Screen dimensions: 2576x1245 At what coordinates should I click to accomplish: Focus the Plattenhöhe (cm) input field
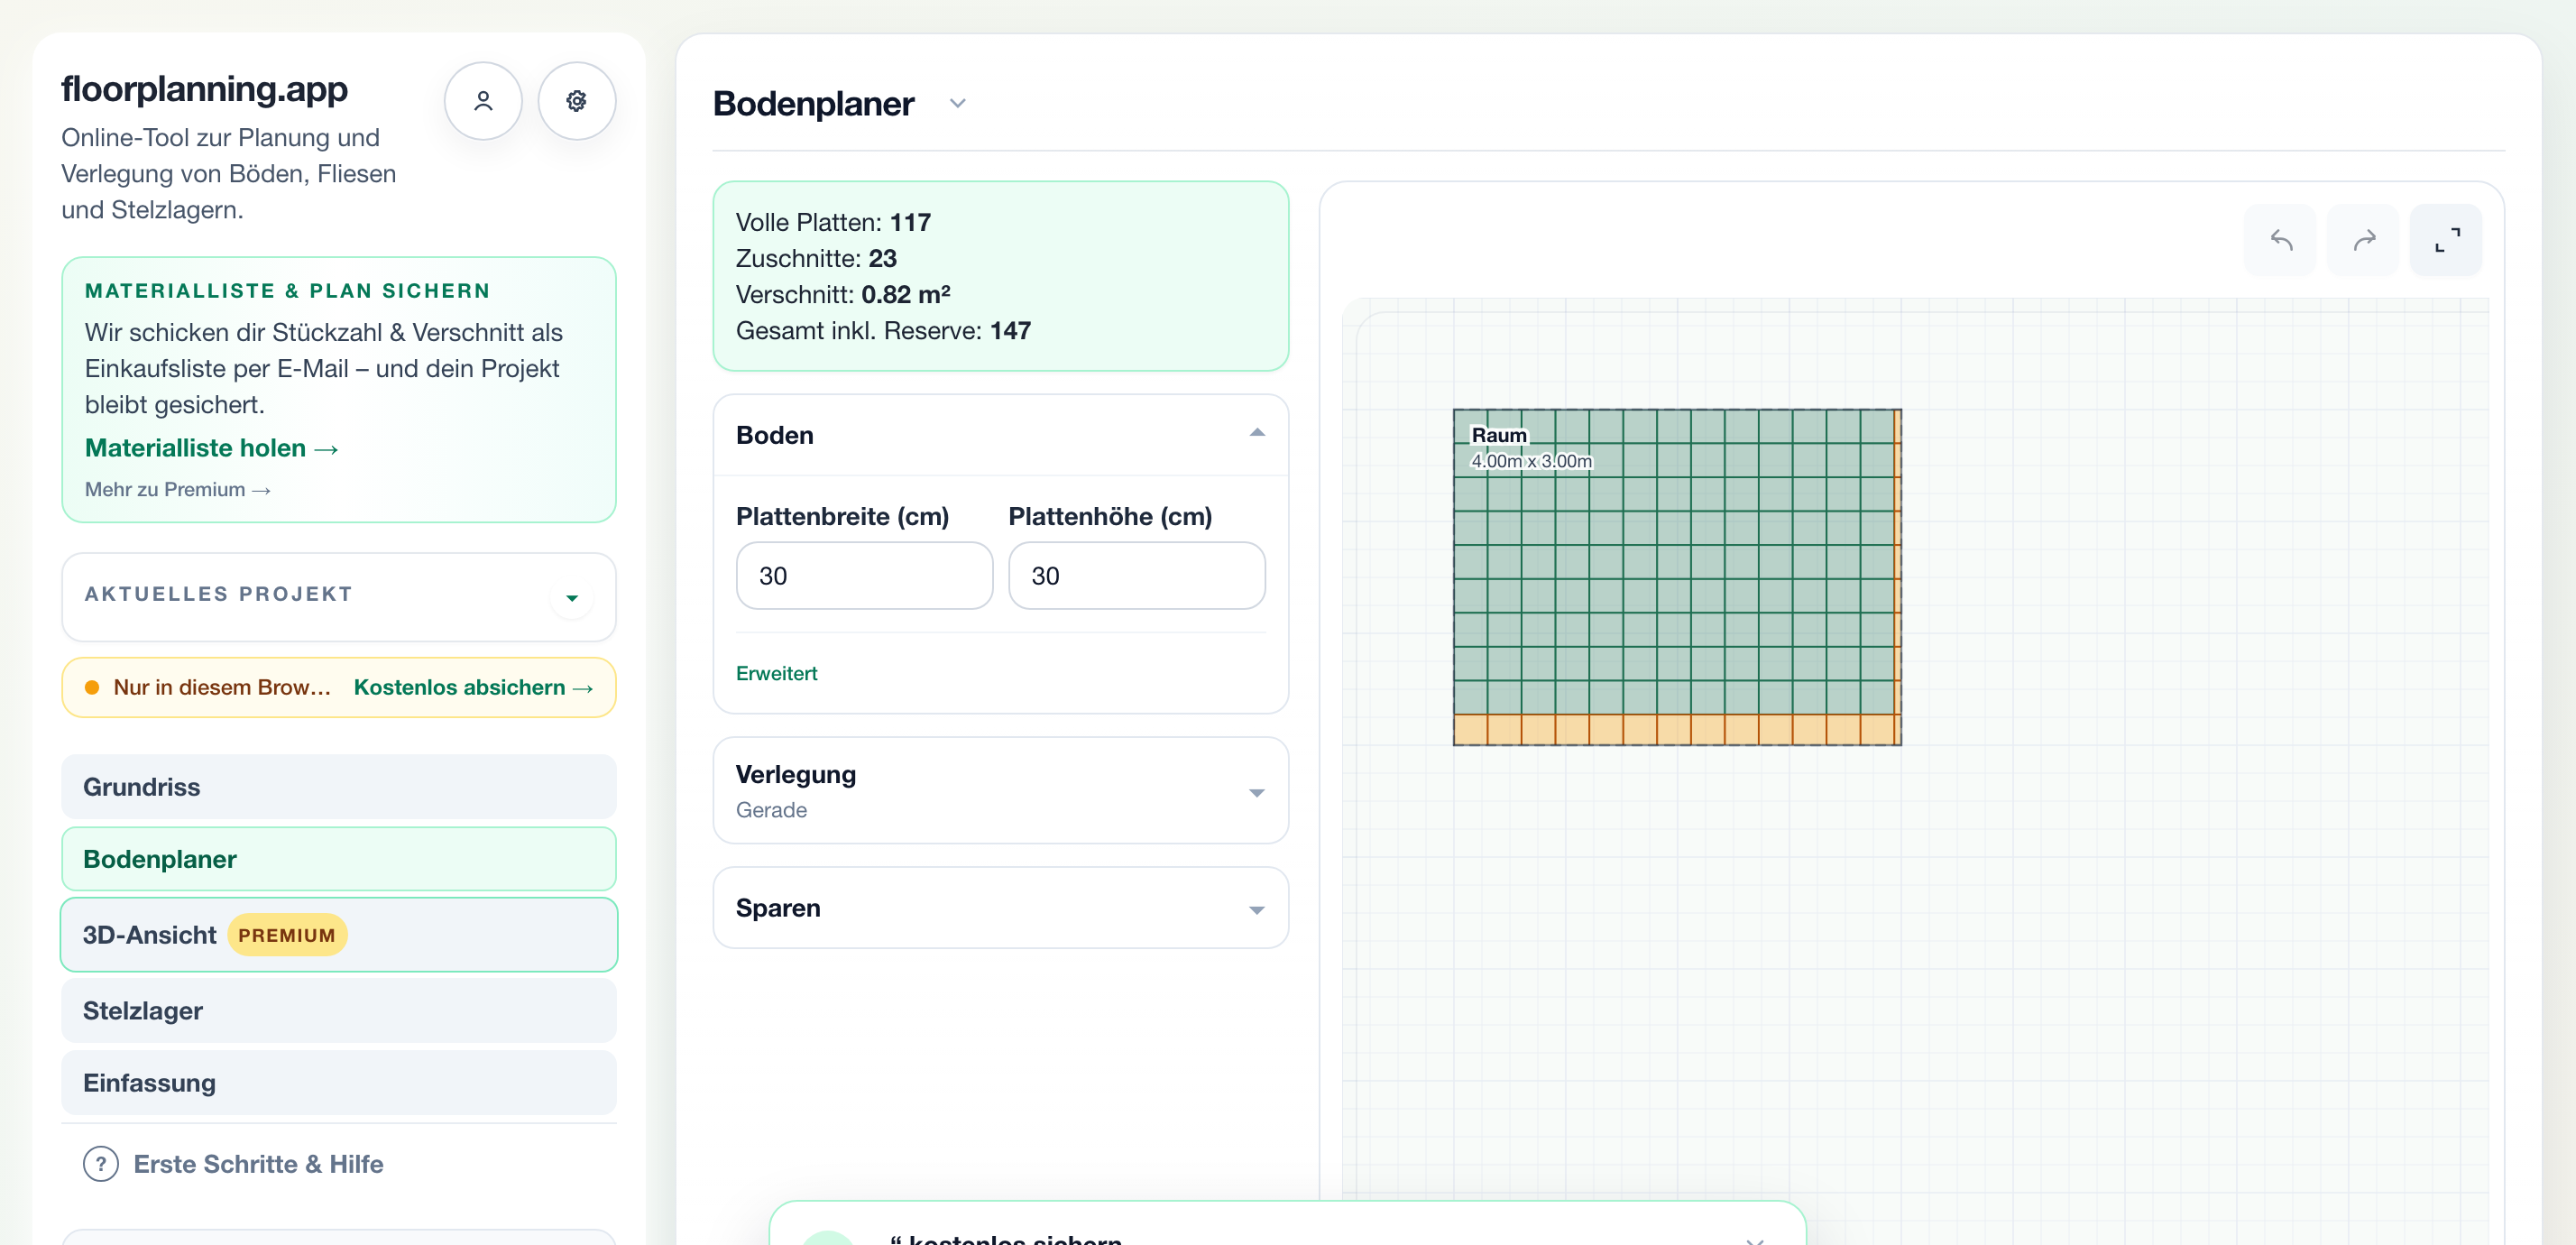click(x=1137, y=576)
